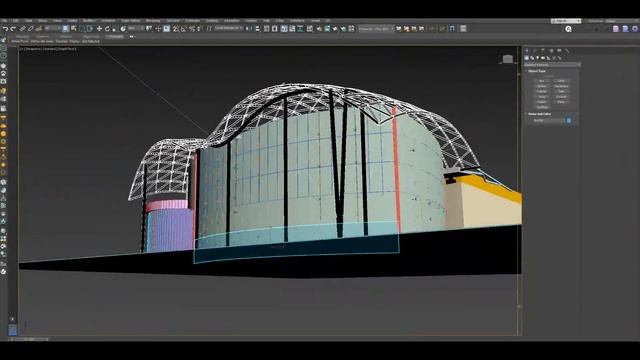
Task: Click the Cylinder primitive button
Action: (x=542, y=91)
